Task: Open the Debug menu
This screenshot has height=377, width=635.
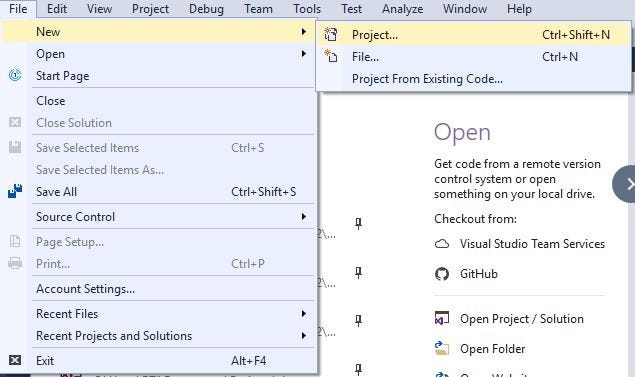Action: click(x=206, y=9)
